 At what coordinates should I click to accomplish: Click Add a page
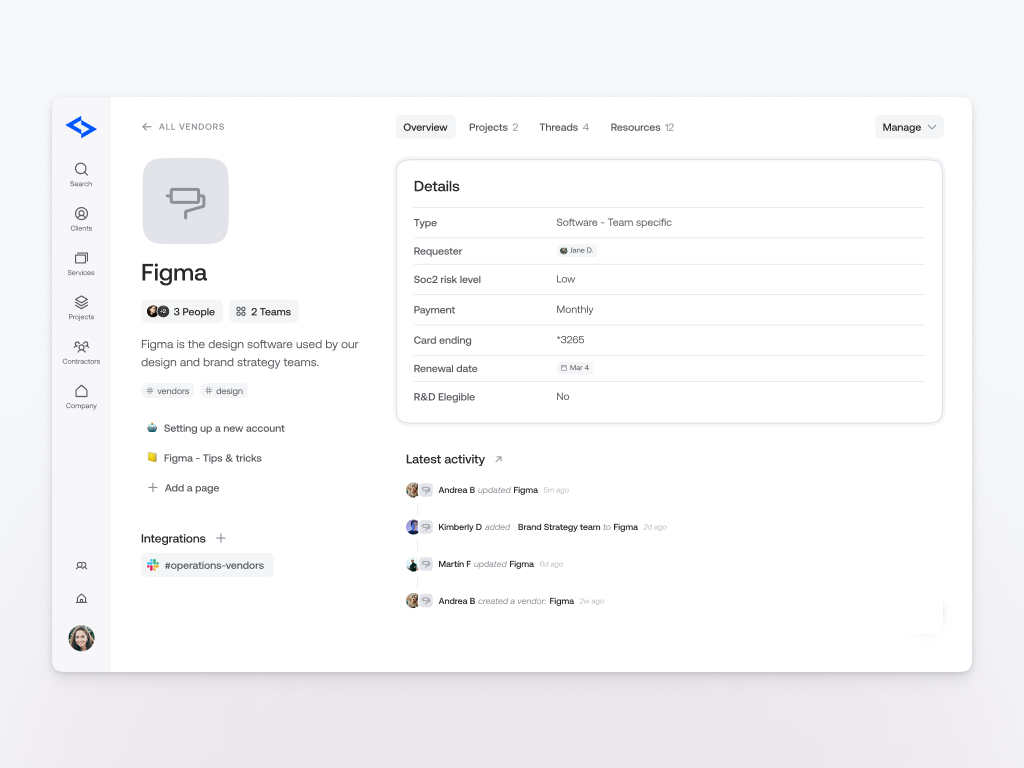pyautogui.click(x=184, y=488)
